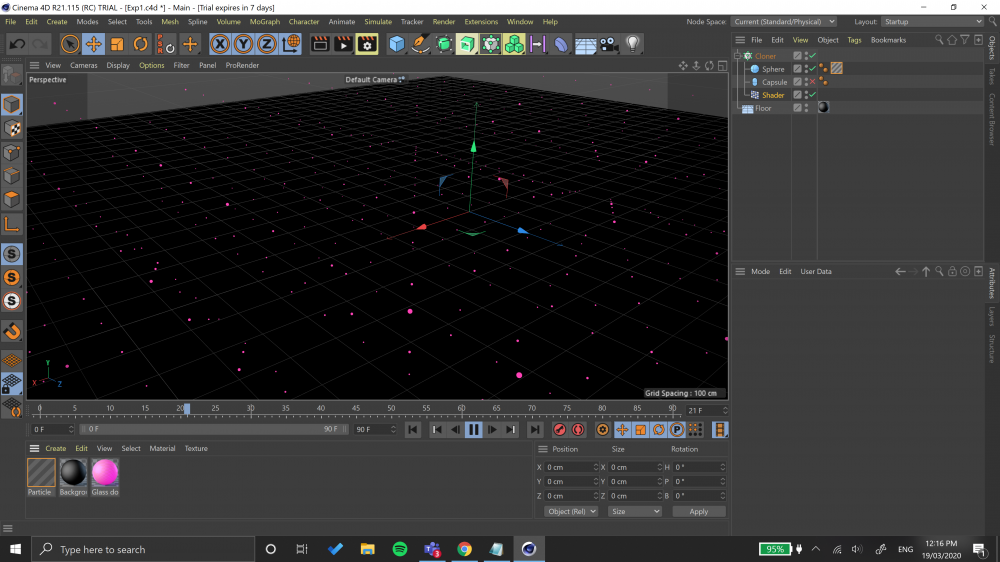Switch to Texture mode in sidebar
1000x562 pixels.
[x=12, y=128]
